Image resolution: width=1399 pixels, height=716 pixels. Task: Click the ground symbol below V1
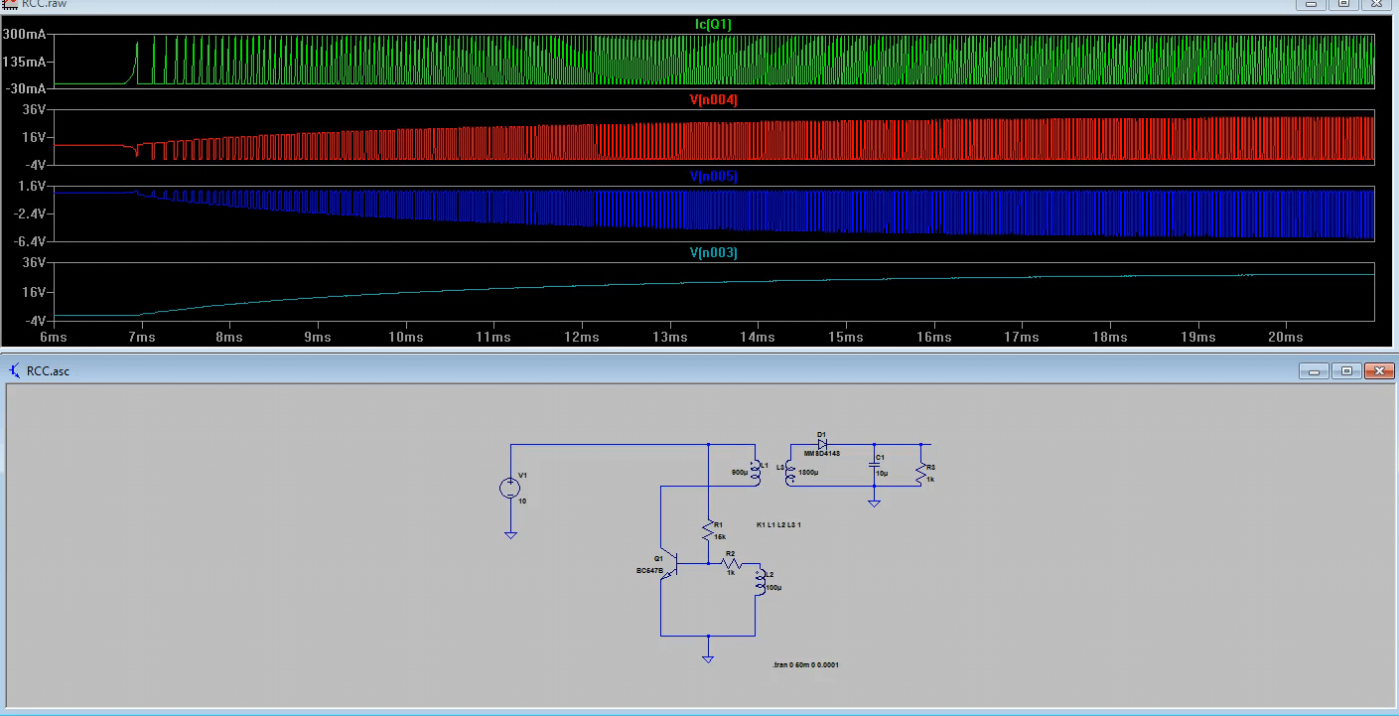click(510, 533)
